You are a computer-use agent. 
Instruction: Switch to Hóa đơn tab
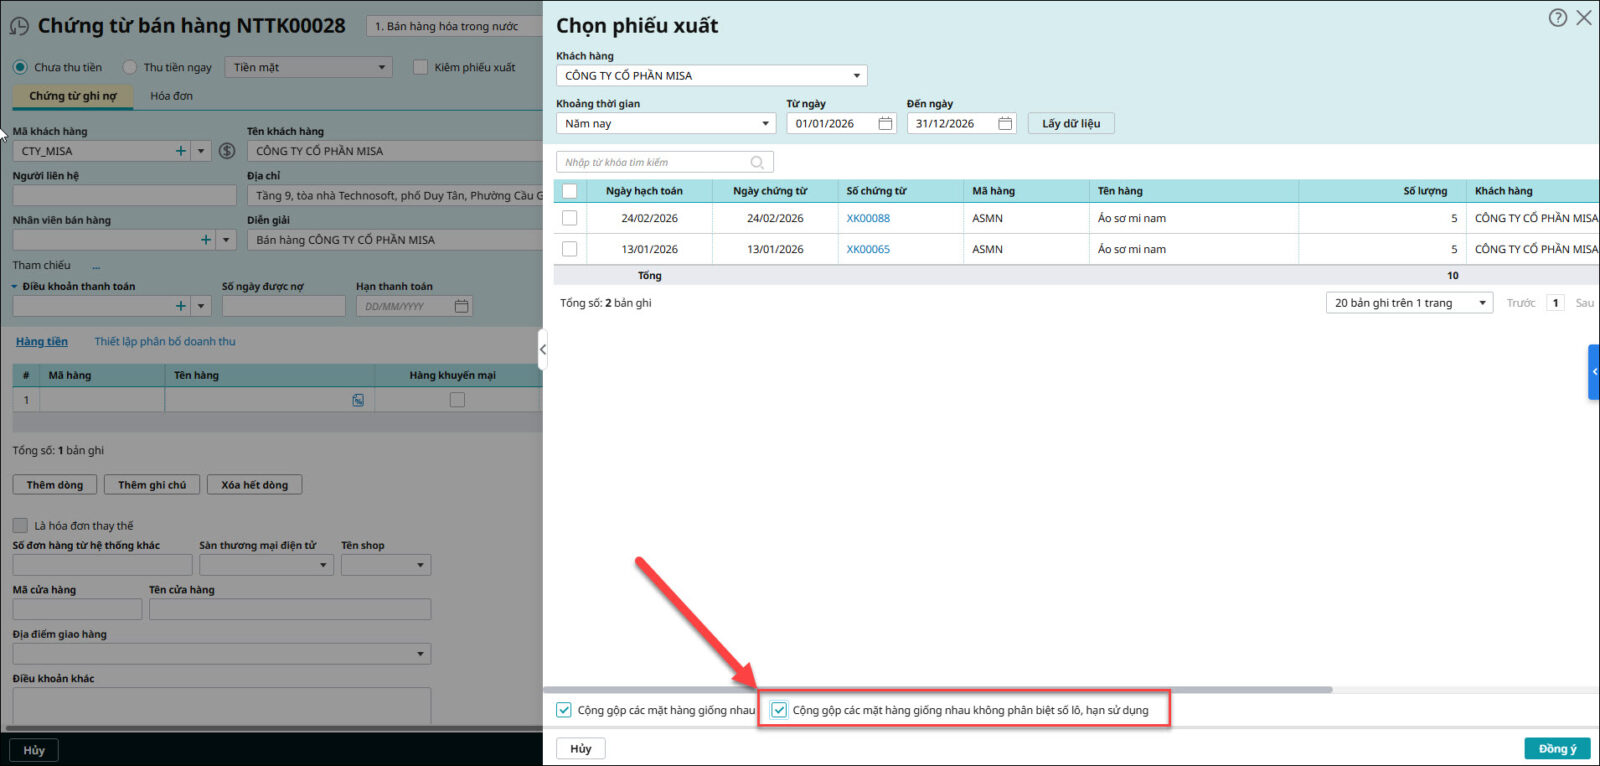click(x=171, y=96)
